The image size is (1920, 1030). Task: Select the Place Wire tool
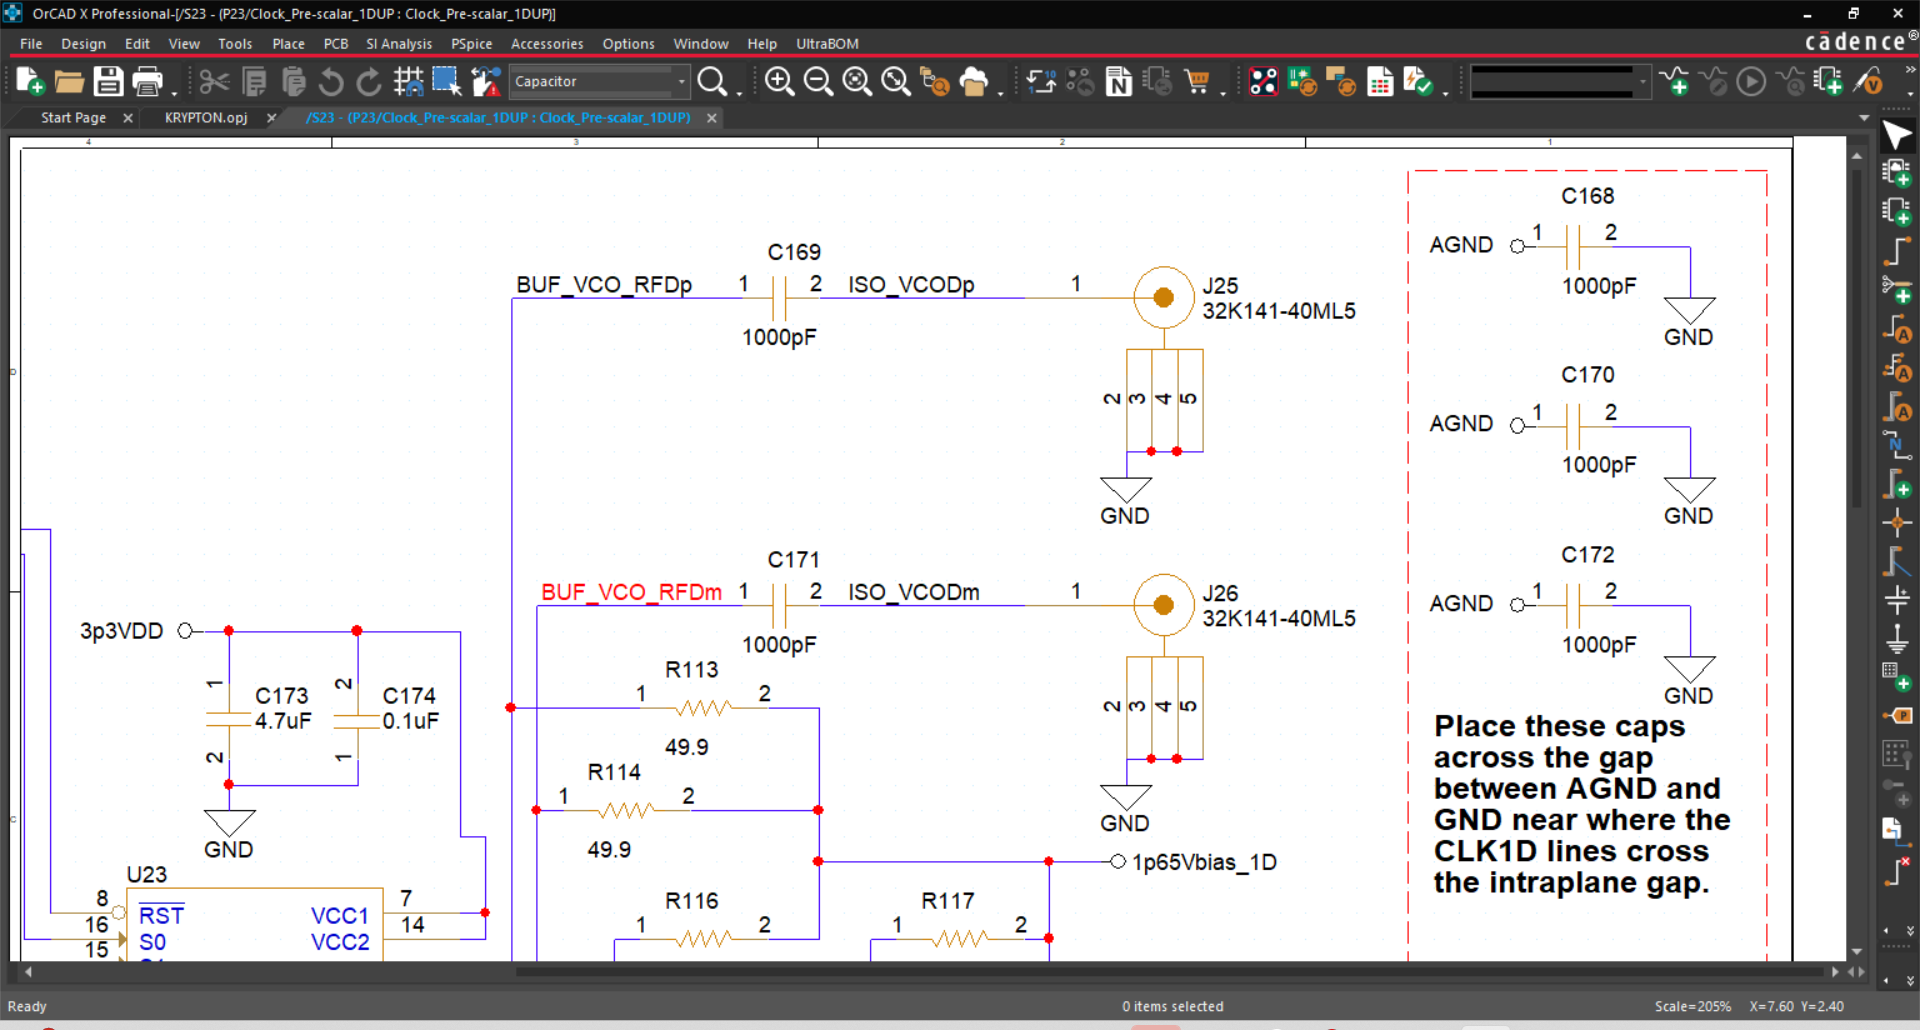[x=1897, y=251]
